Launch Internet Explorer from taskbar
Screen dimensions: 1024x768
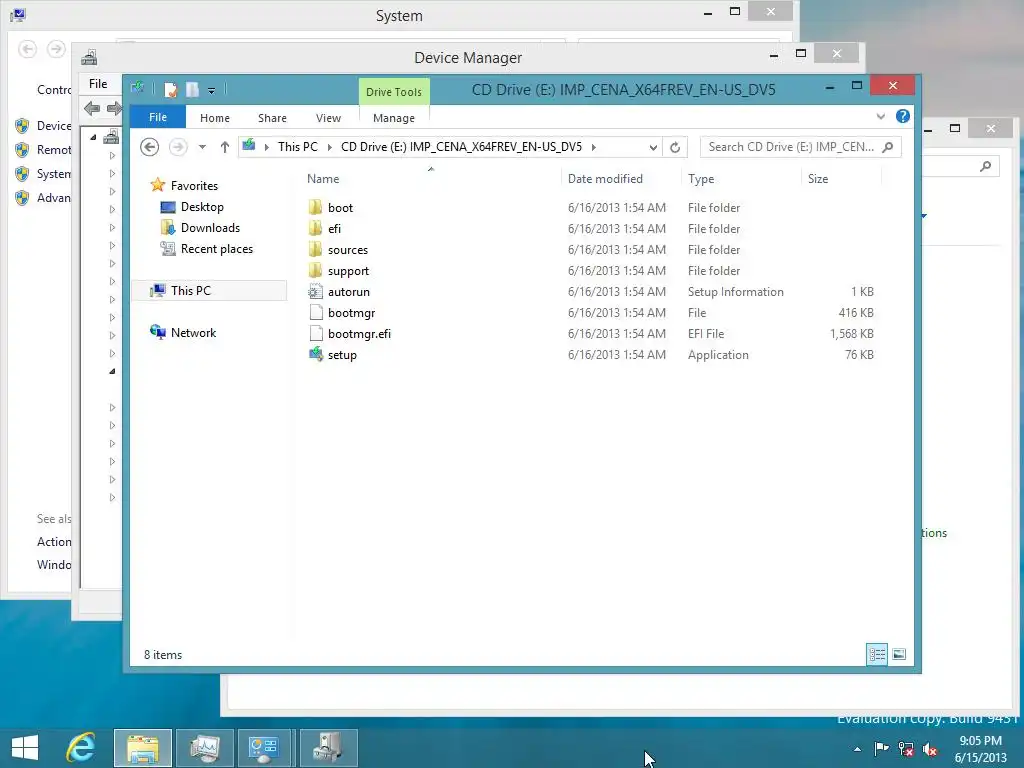pos(81,748)
